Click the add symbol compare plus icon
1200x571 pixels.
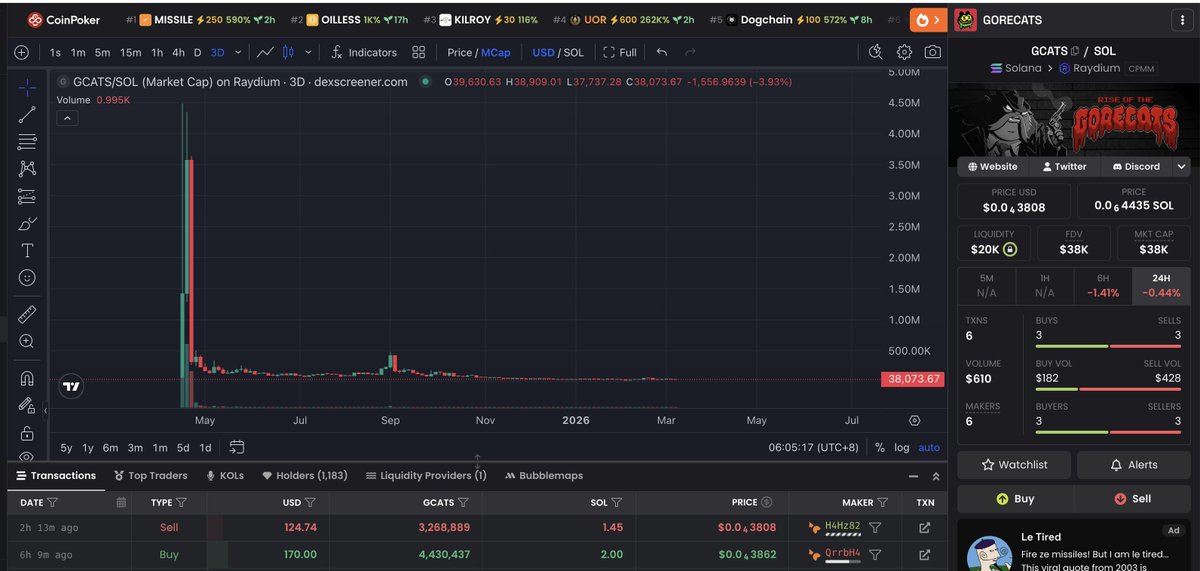point(22,52)
